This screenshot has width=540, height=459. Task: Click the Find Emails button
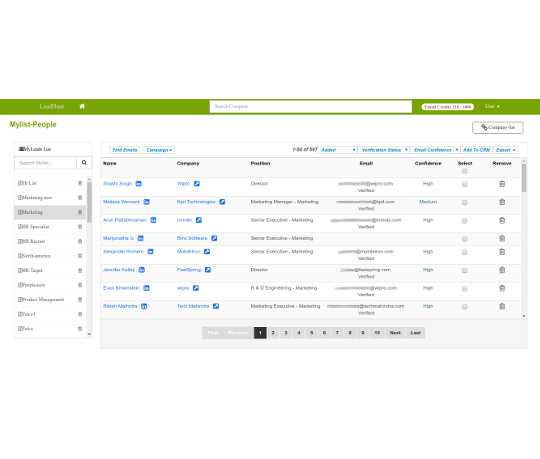pyautogui.click(x=125, y=150)
